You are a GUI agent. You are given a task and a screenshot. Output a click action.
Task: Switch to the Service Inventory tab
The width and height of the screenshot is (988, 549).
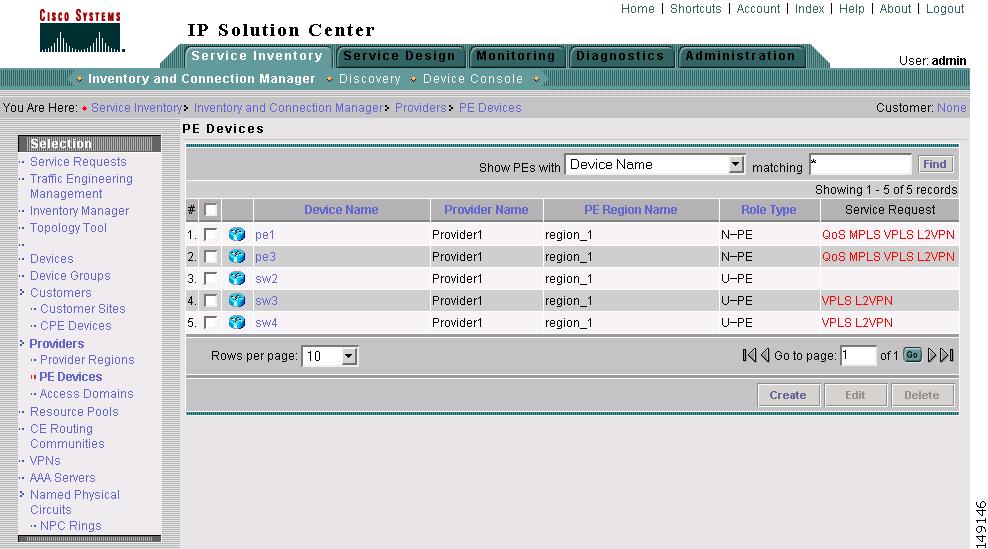tap(257, 56)
